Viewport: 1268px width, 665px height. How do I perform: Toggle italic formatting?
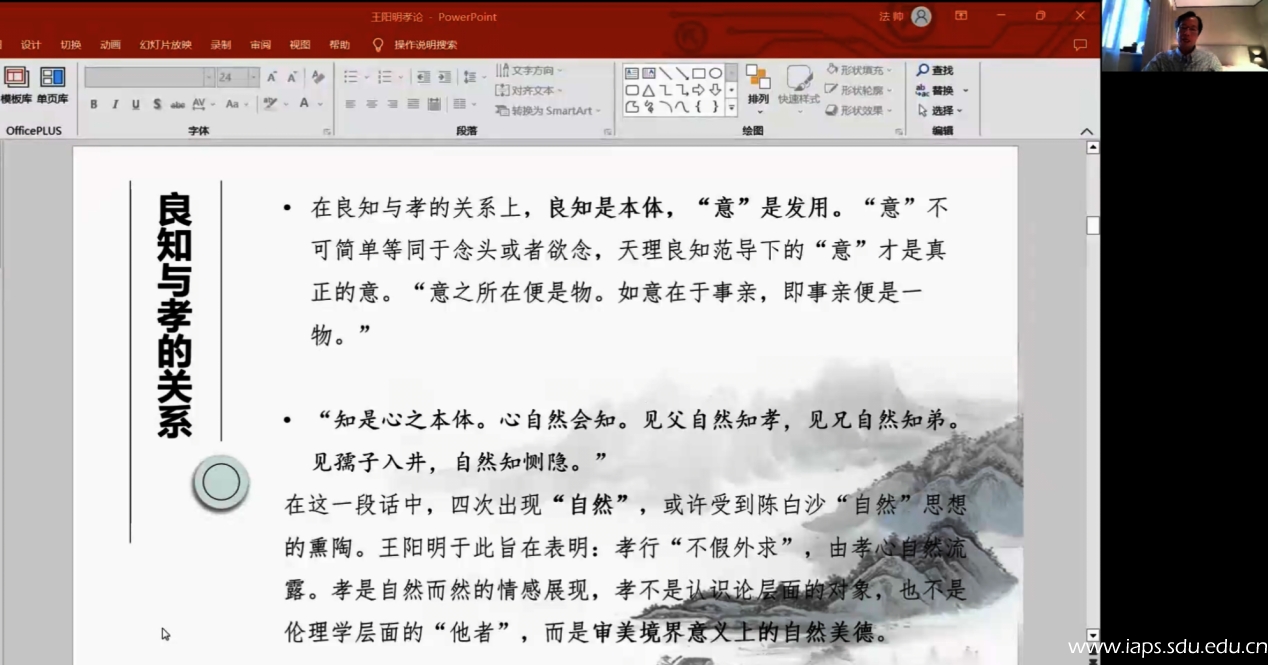115,104
